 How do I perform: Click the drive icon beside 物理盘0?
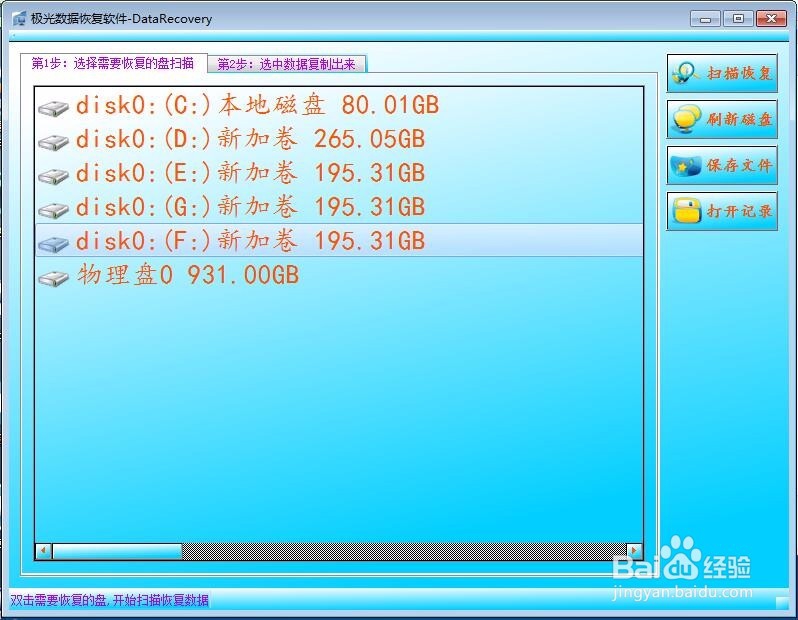53,277
